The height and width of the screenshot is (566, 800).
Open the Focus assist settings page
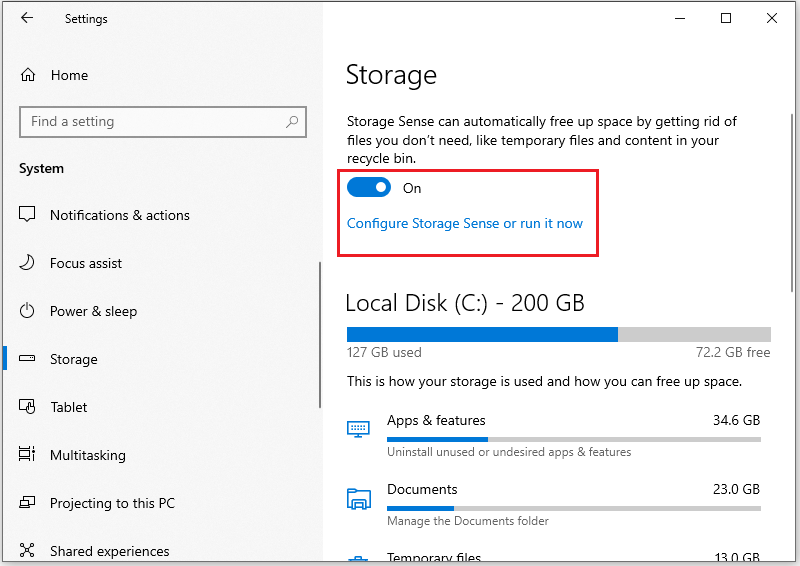pos(86,263)
